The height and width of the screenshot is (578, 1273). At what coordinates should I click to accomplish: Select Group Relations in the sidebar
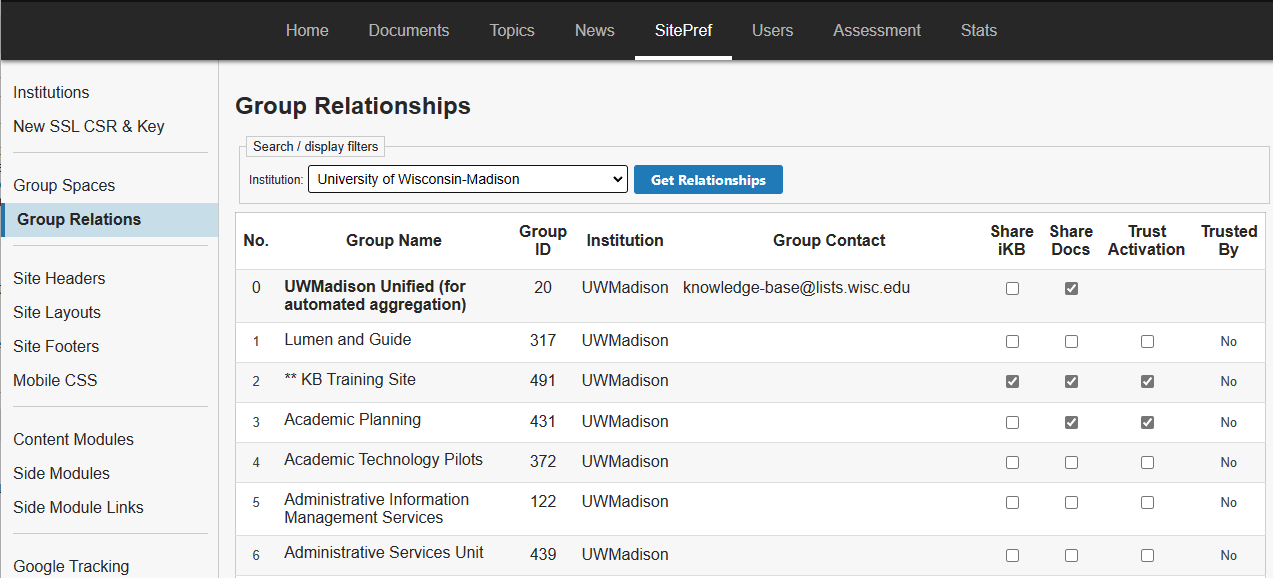pyautogui.click(x=110, y=220)
